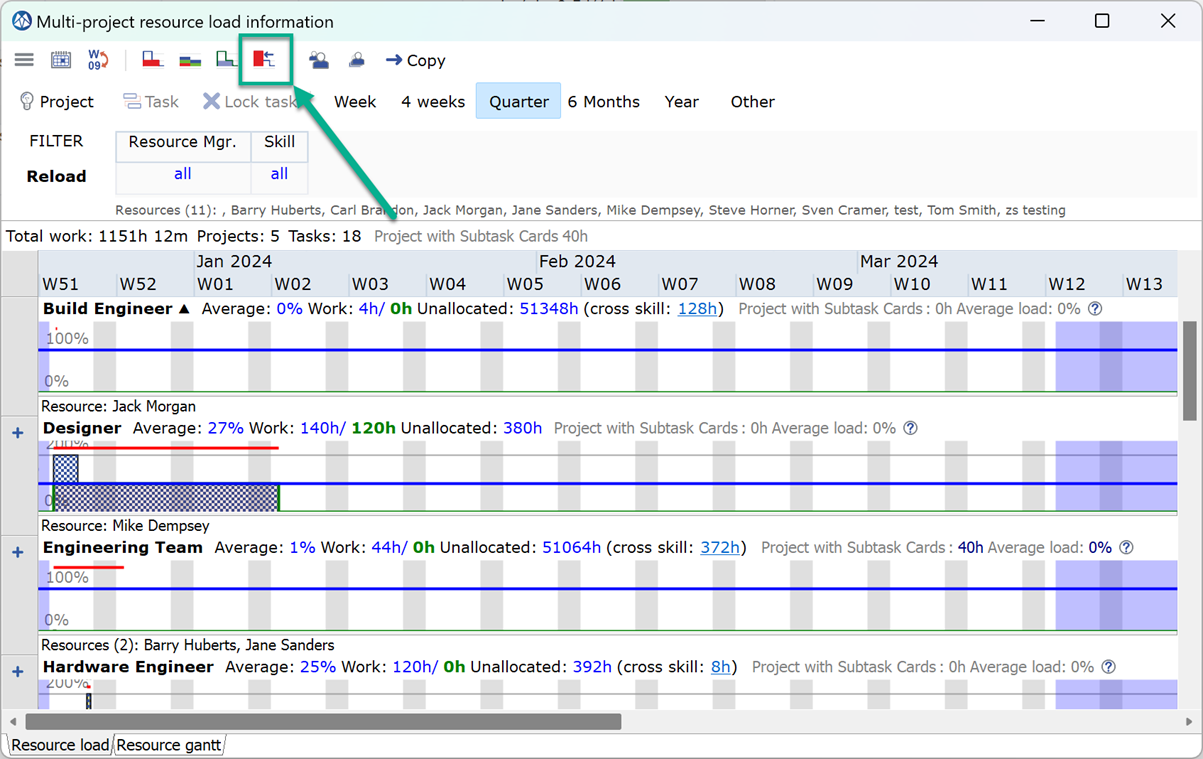The image size is (1203, 759).
Task: Expand the Hardware Engineer row plus sign
Action: click(x=17, y=671)
